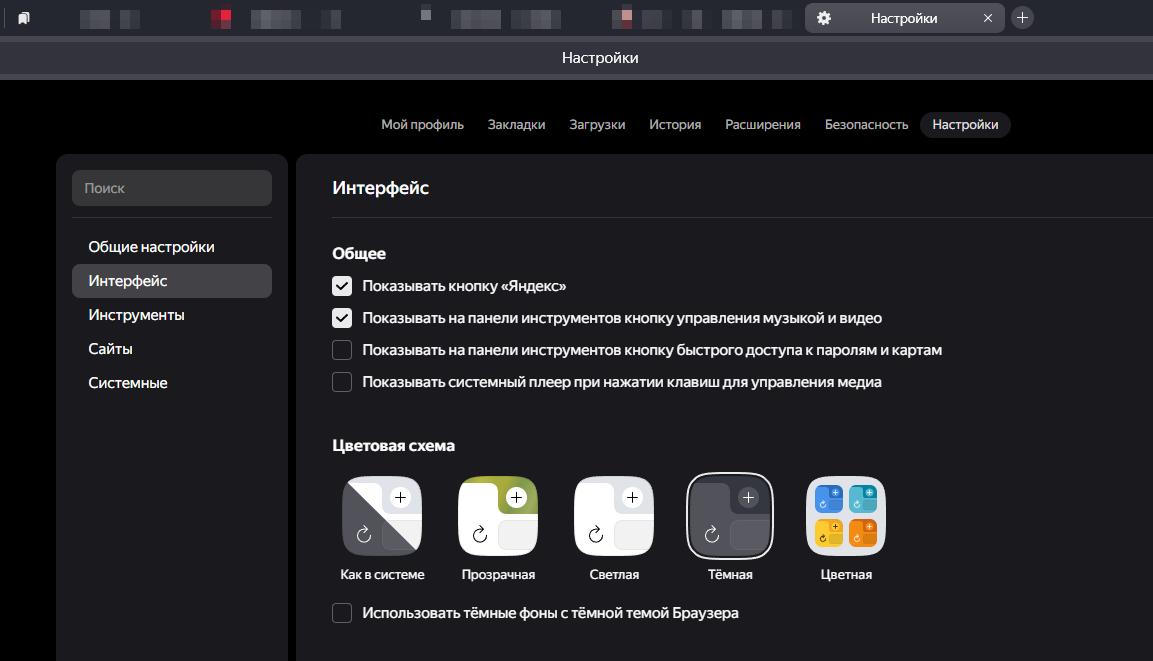Uncheck Показывать кнопку «Яндекс» checkbox
The height and width of the screenshot is (661, 1153).
tap(343, 287)
